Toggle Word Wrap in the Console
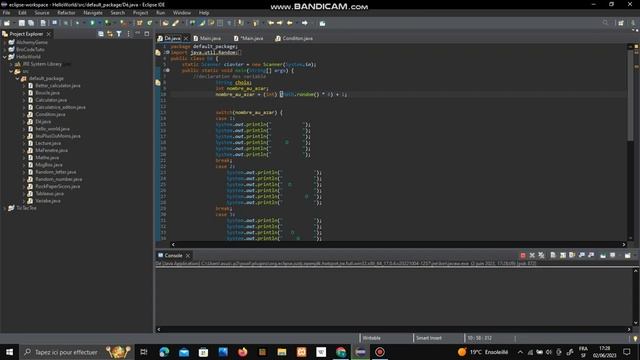 (572, 256)
